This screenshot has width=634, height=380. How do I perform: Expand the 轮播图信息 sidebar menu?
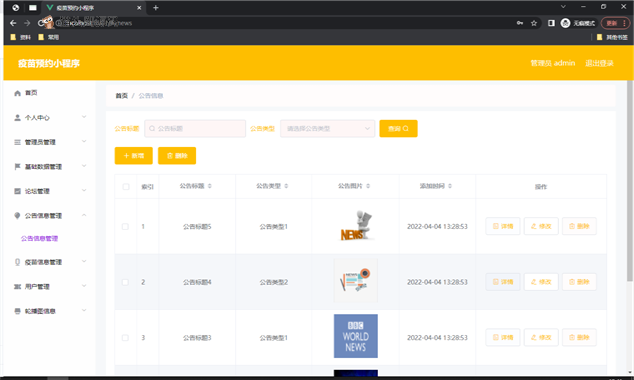49,311
